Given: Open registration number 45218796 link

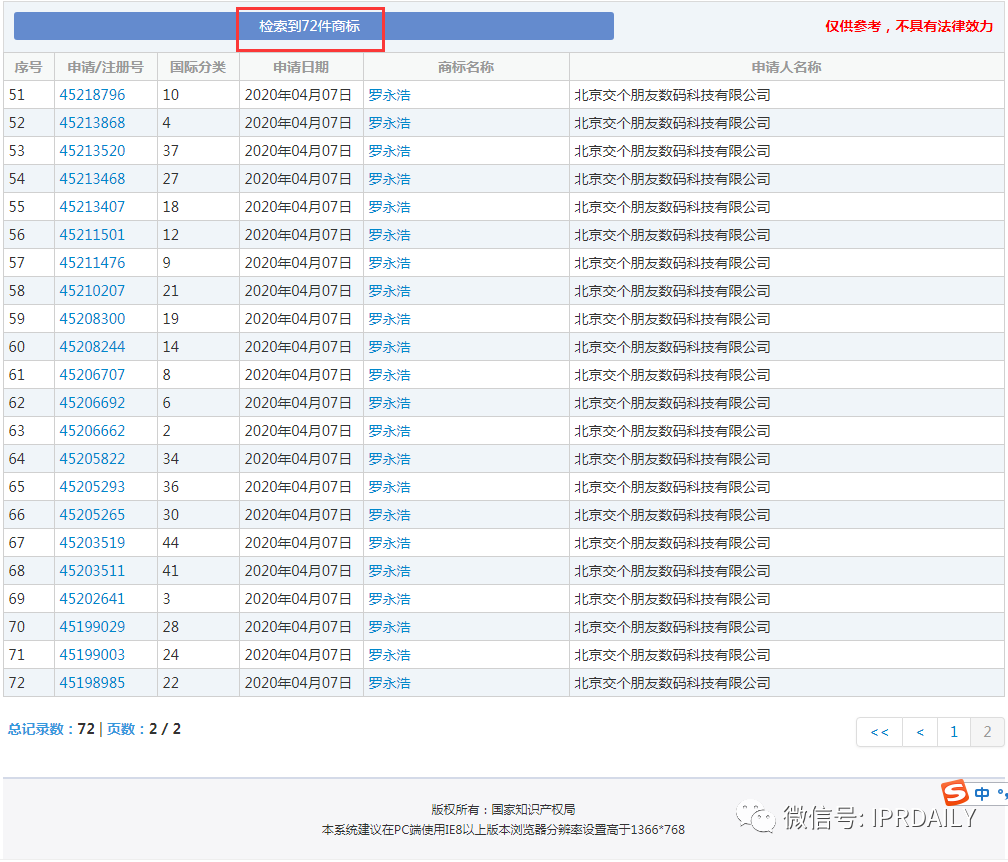Looking at the screenshot, I should point(92,95).
